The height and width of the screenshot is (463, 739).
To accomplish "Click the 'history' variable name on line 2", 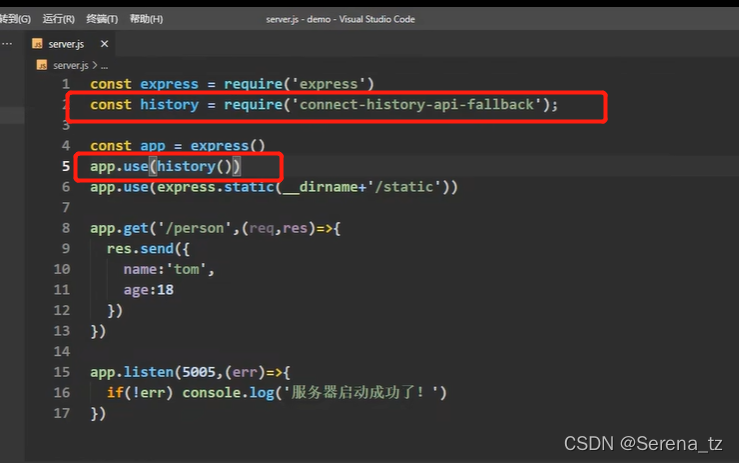I will [x=169, y=105].
